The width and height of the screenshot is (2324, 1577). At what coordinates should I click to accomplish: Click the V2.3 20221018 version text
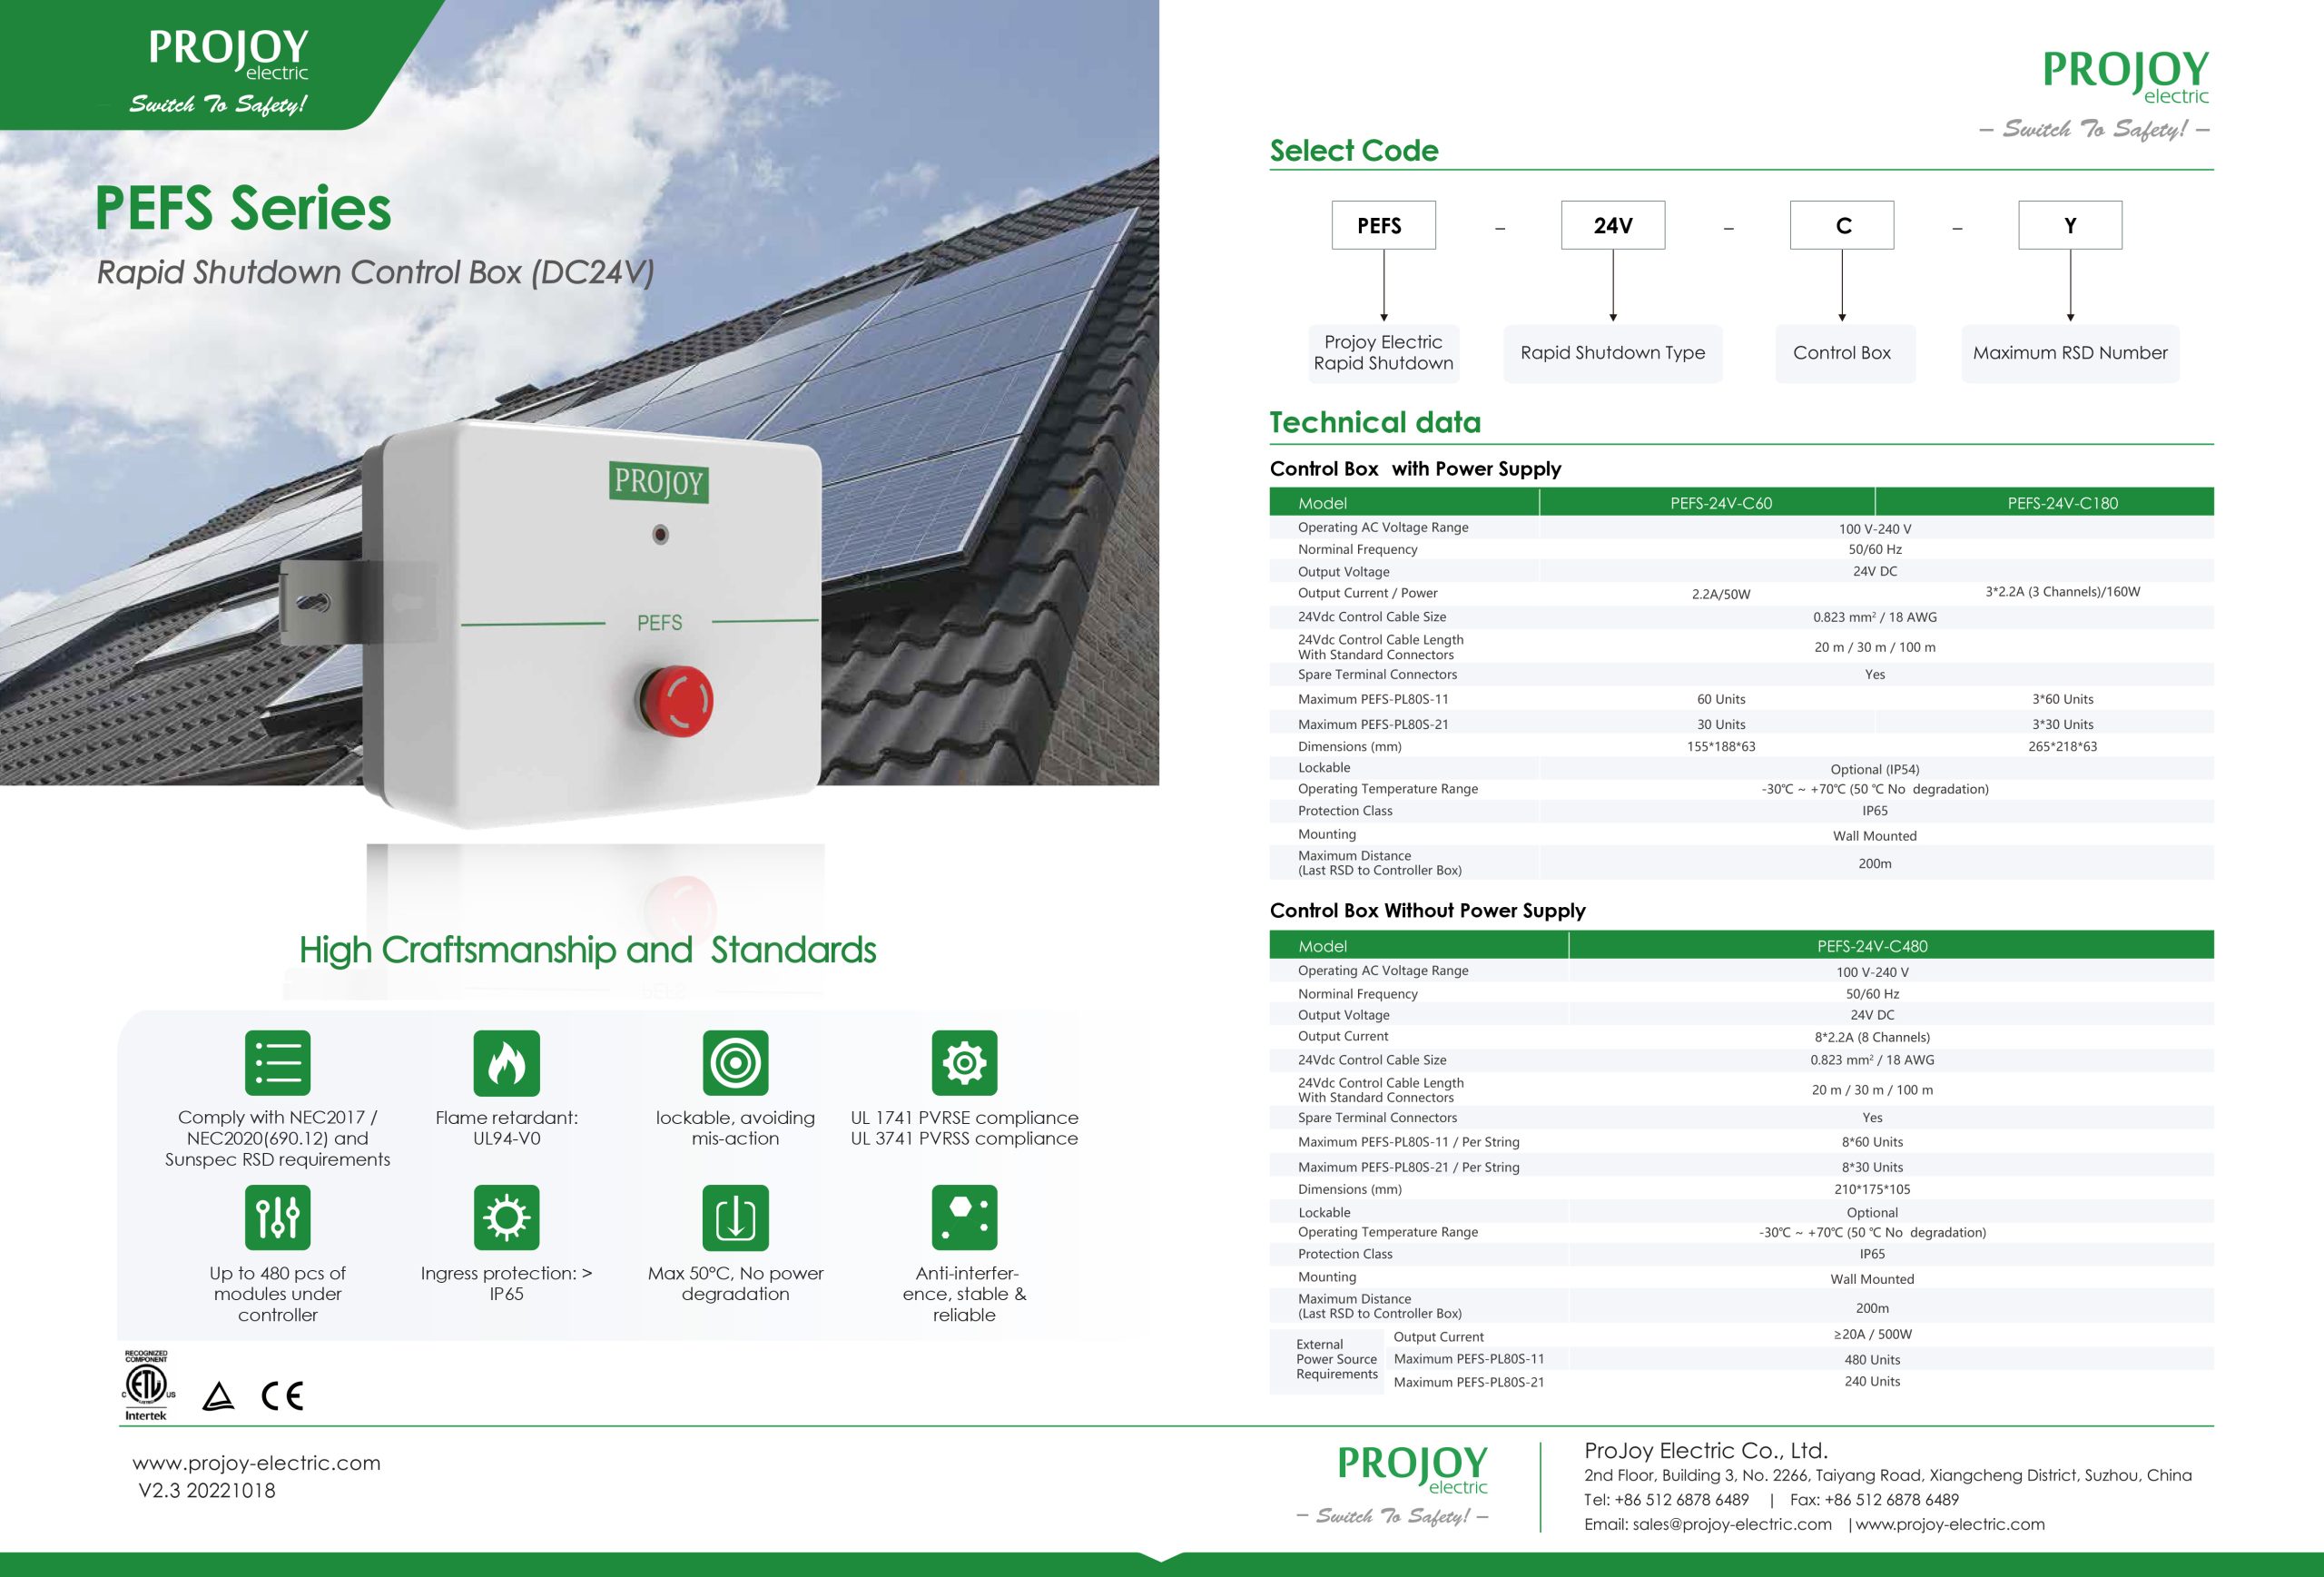coord(207,1490)
